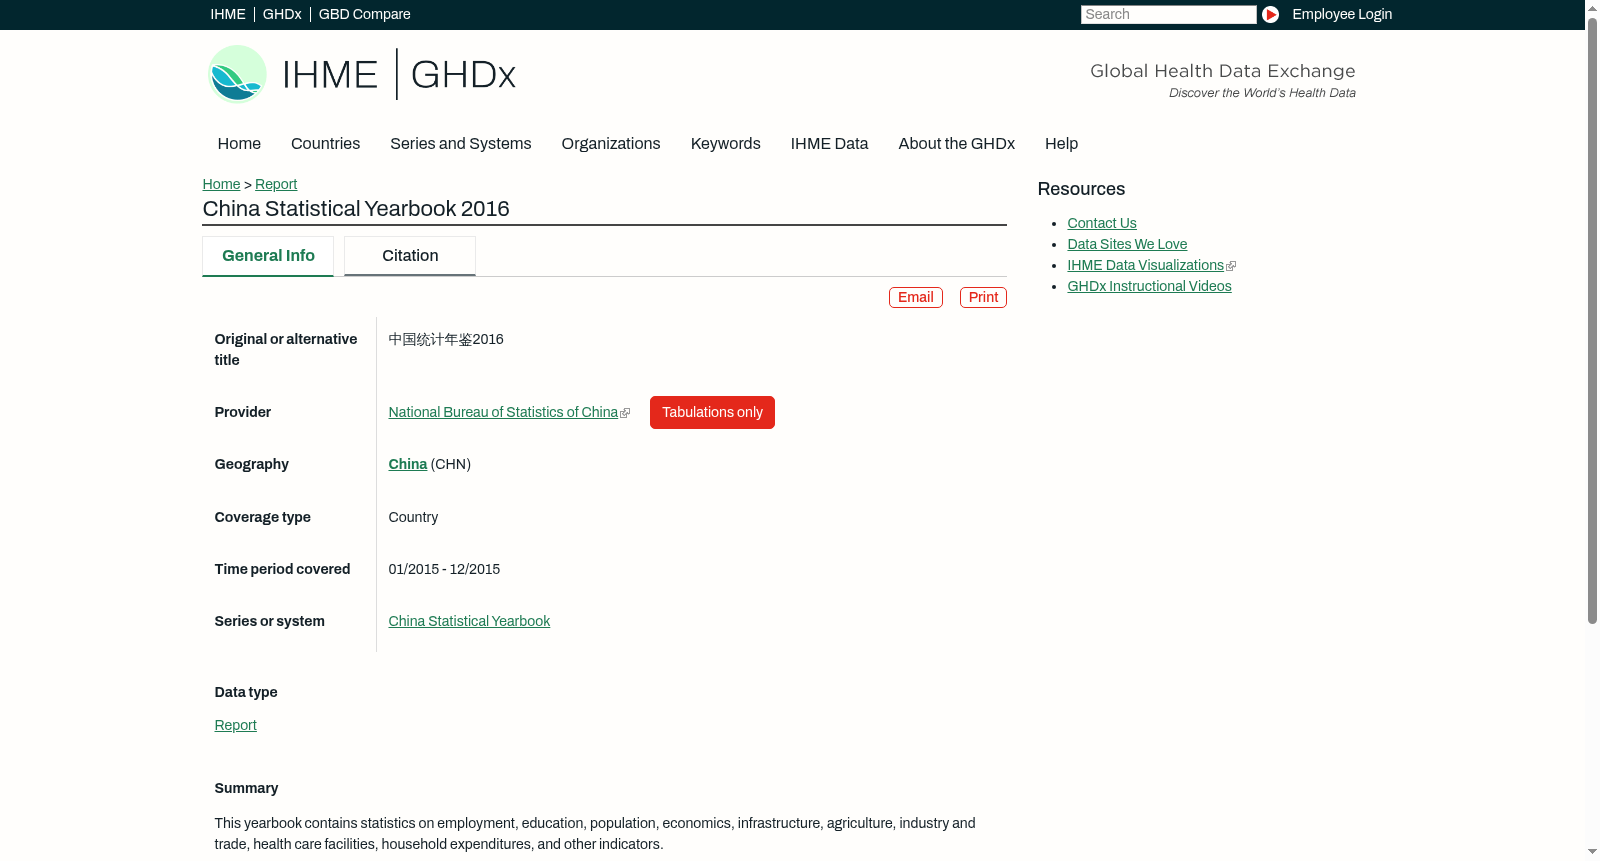Click the Coverage type field label
1600x861 pixels.
point(262,517)
